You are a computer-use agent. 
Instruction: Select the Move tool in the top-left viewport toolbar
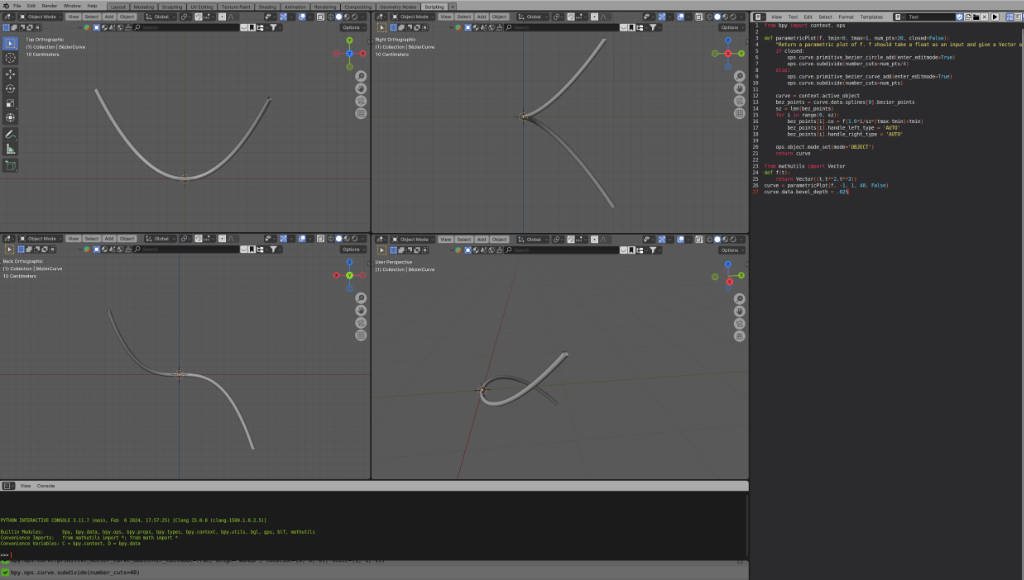coord(10,74)
